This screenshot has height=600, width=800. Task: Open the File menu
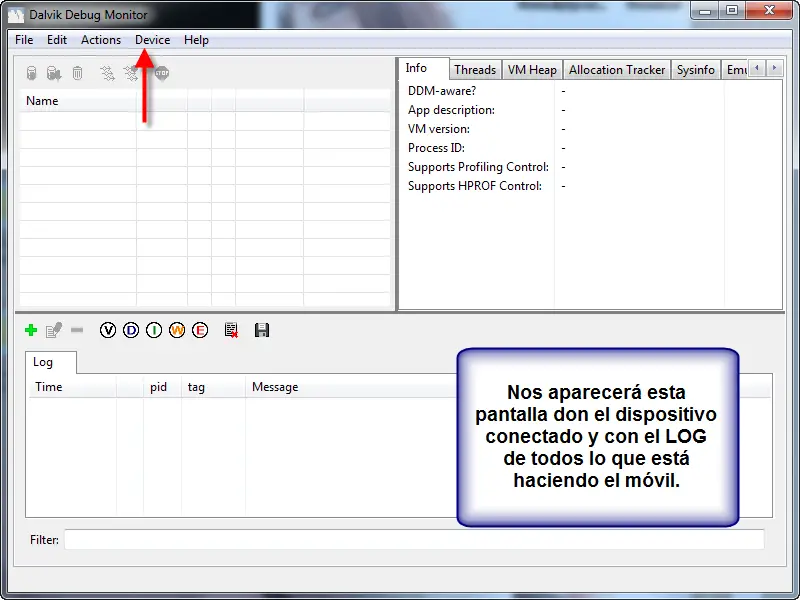pos(24,40)
